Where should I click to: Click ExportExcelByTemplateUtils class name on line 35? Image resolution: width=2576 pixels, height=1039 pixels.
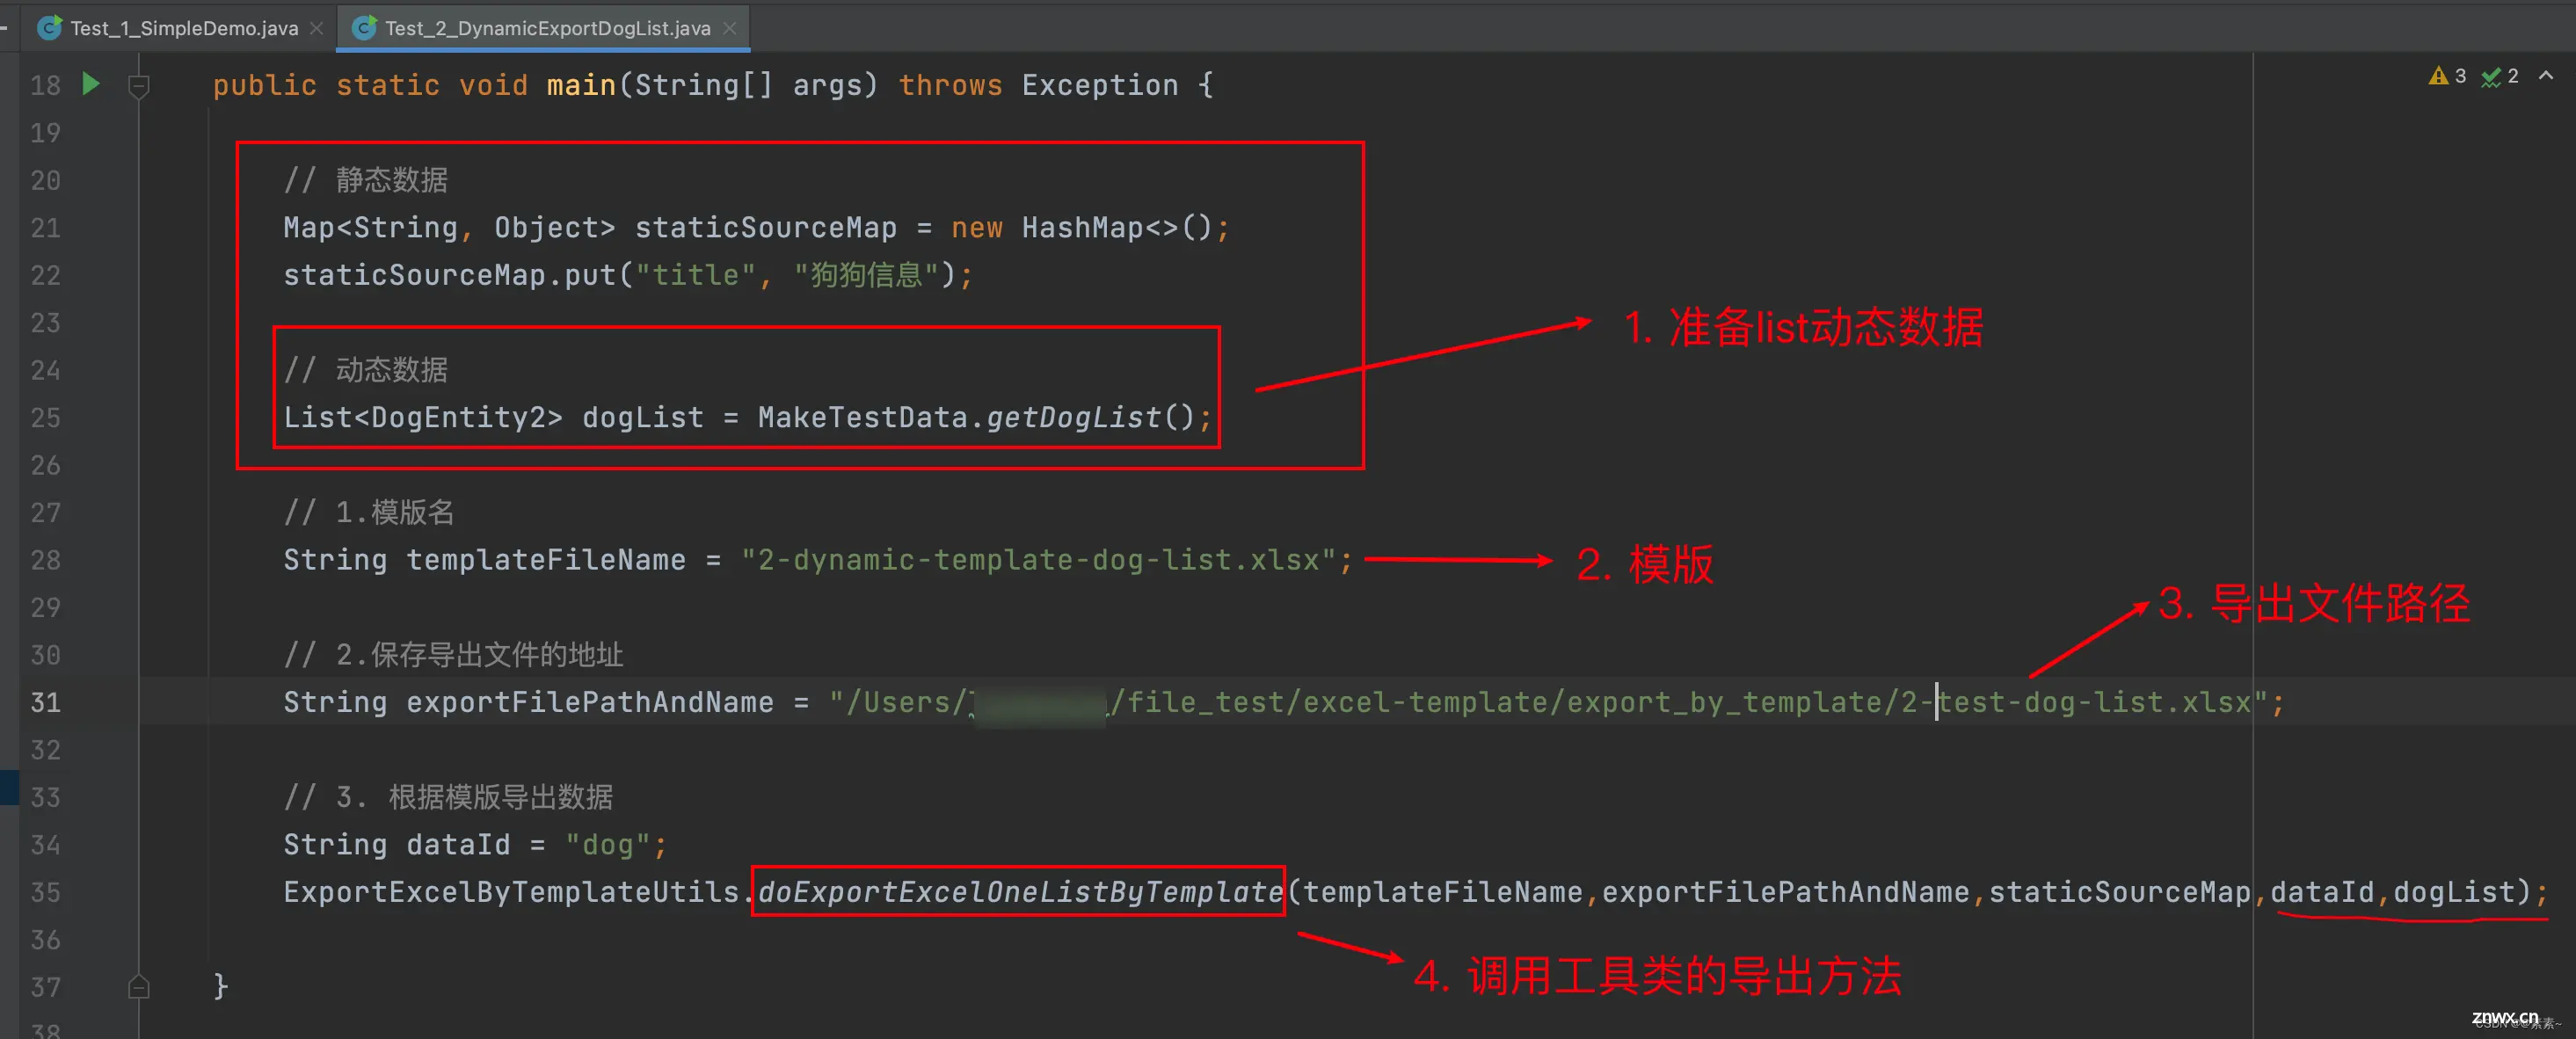coord(511,891)
